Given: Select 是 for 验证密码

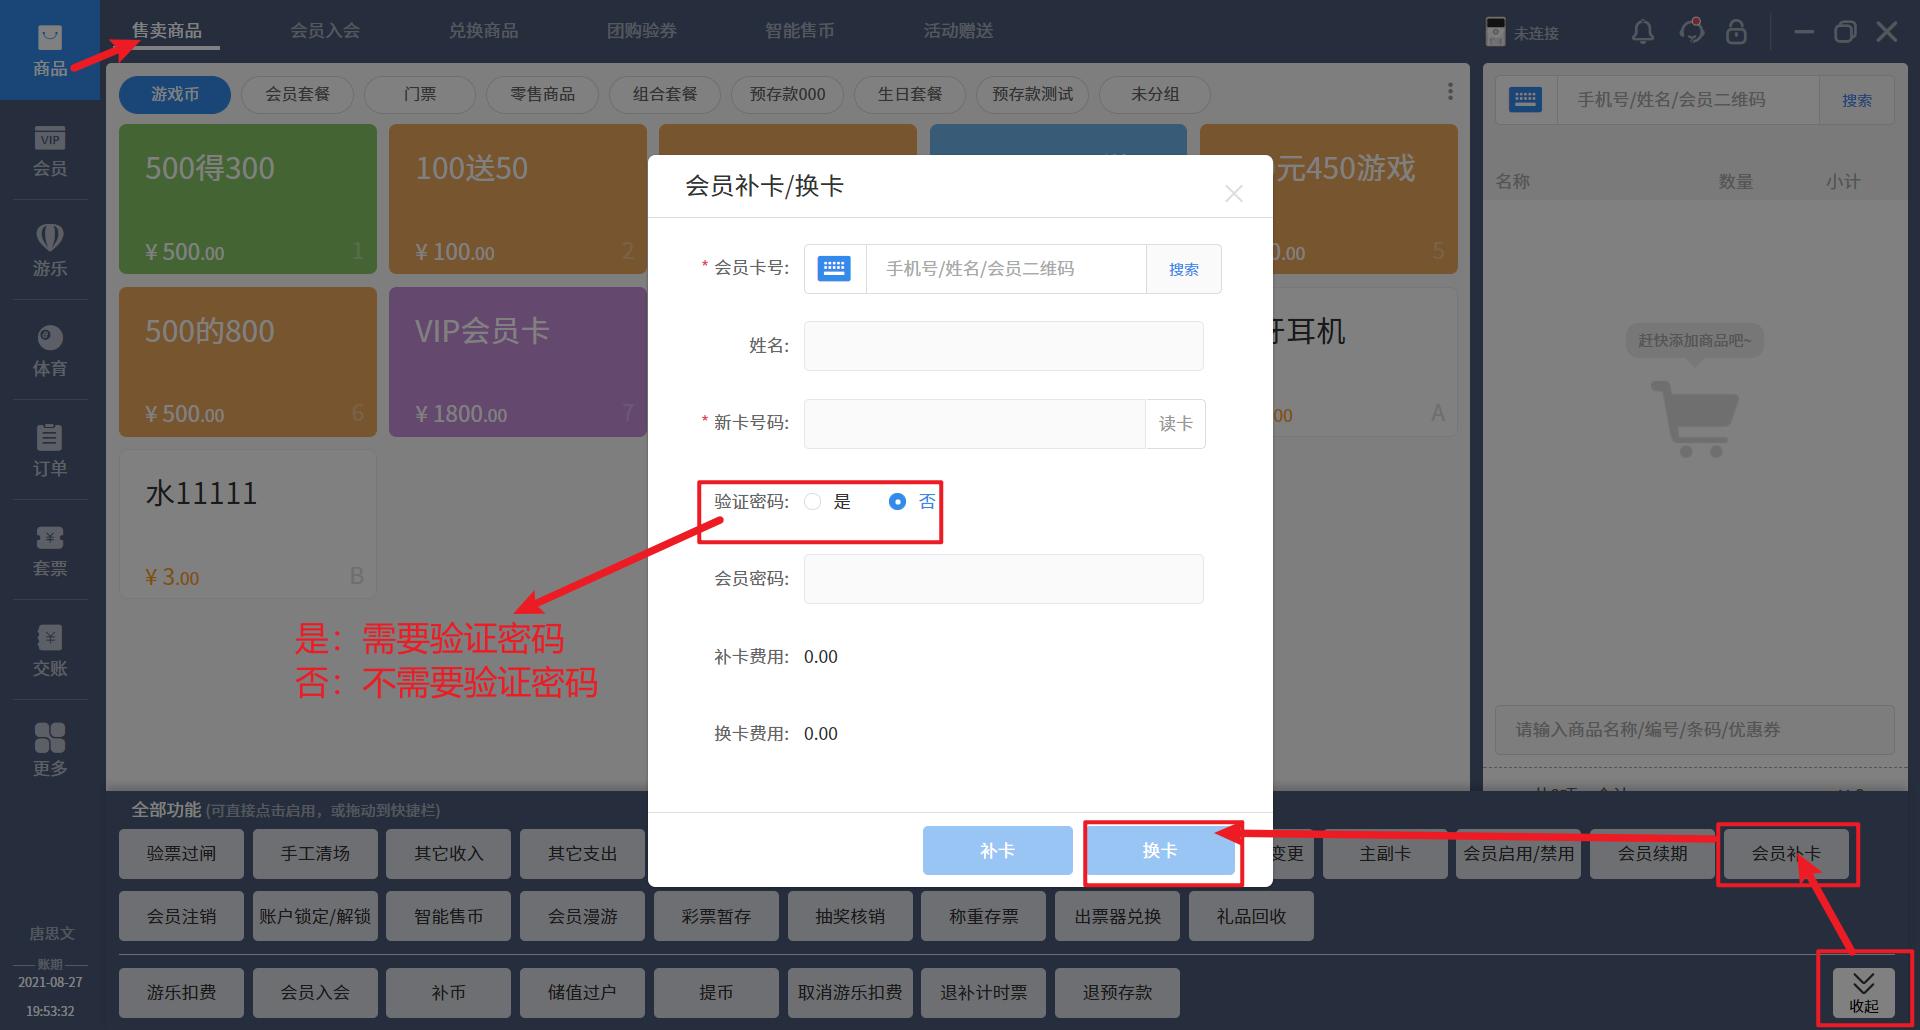Looking at the screenshot, I should pos(813,502).
